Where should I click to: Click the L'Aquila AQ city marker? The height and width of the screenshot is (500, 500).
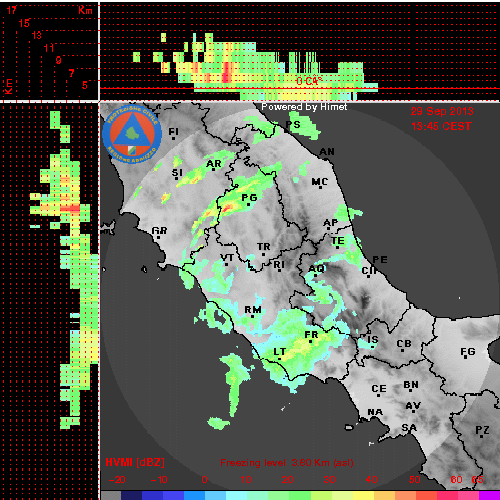pos(316,270)
